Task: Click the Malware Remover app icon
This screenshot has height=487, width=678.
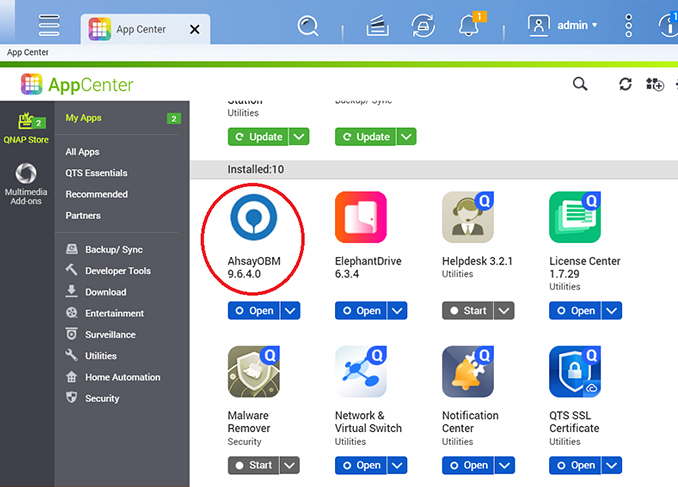Action: (x=254, y=372)
